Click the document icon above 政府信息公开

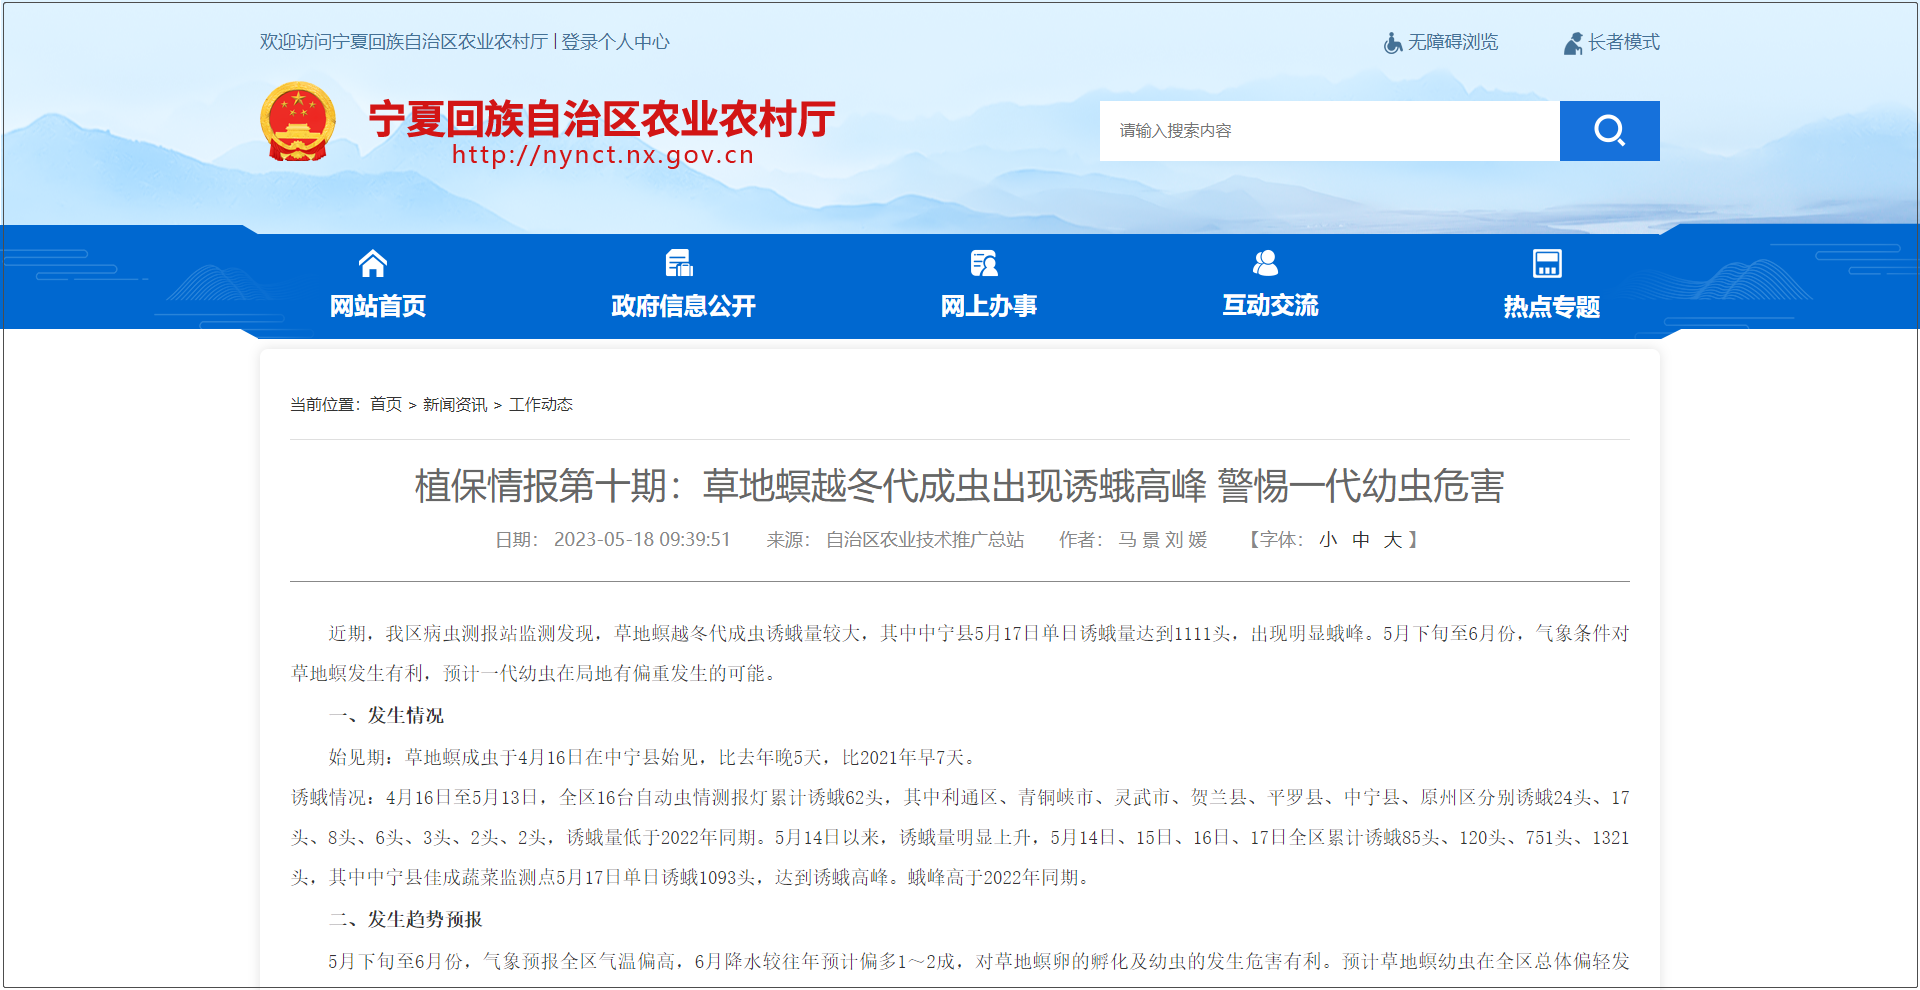[679, 264]
